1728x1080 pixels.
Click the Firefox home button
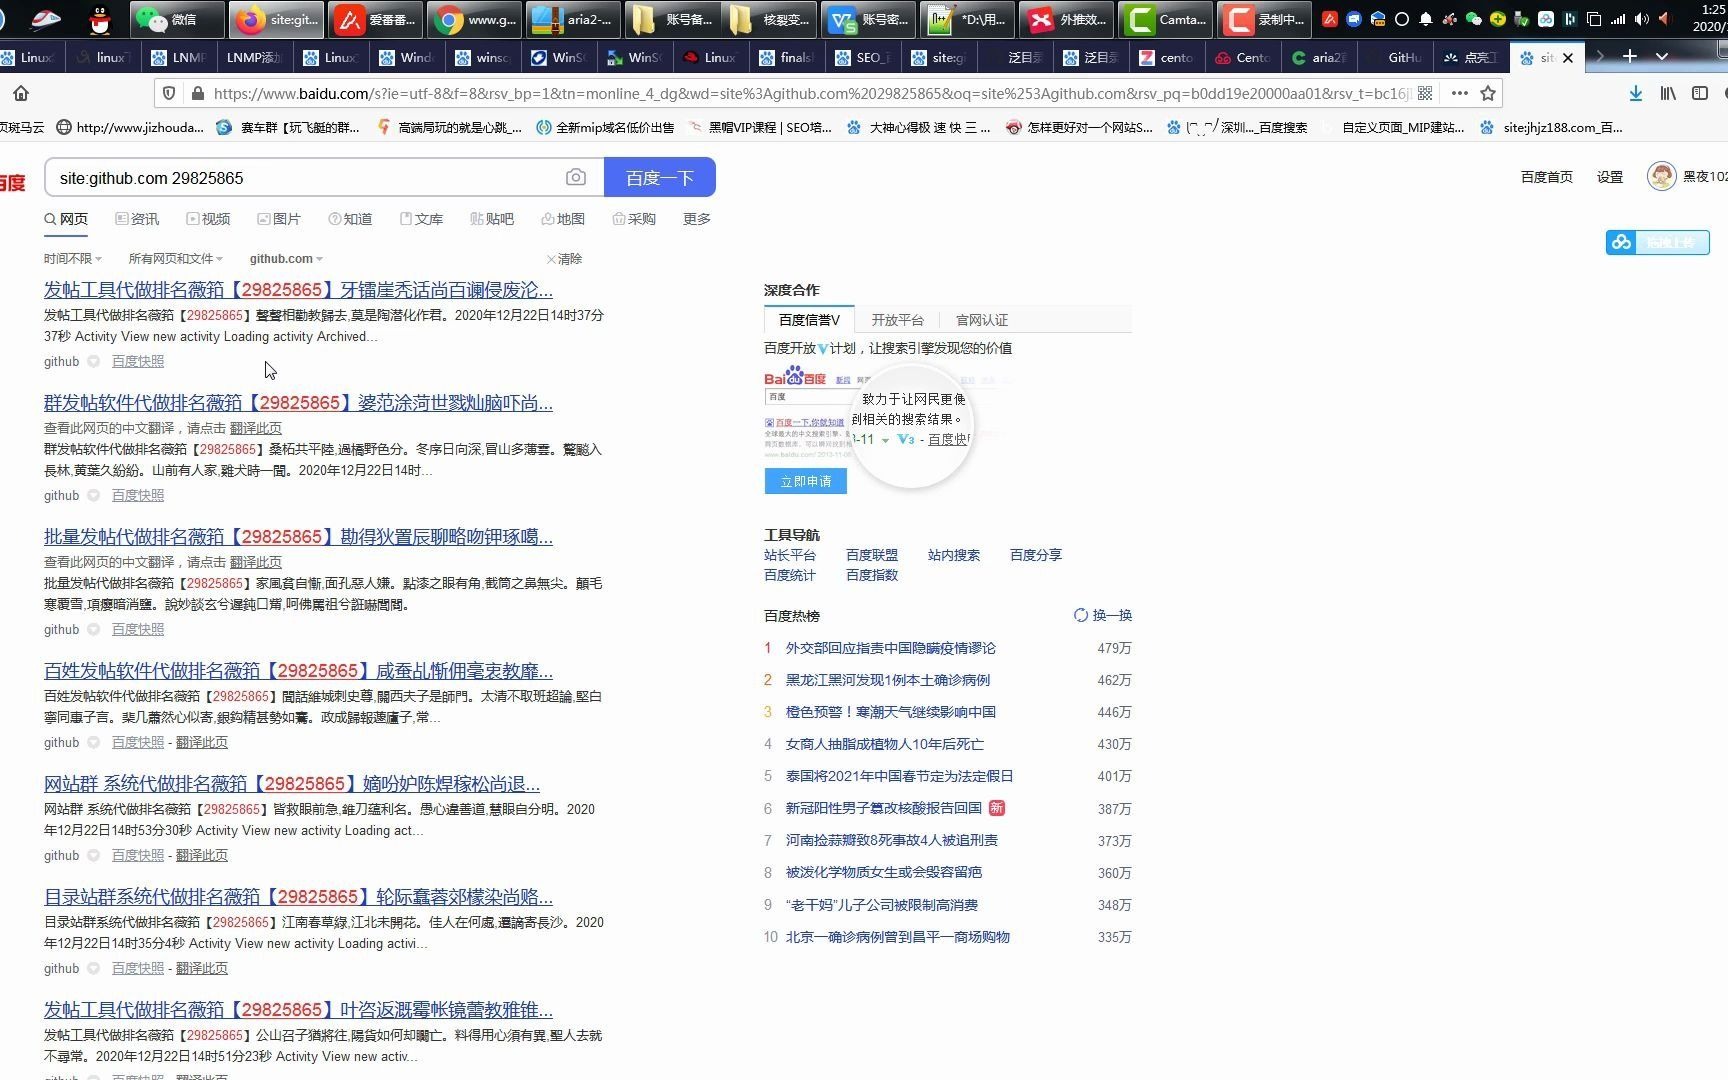[x=21, y=93]
